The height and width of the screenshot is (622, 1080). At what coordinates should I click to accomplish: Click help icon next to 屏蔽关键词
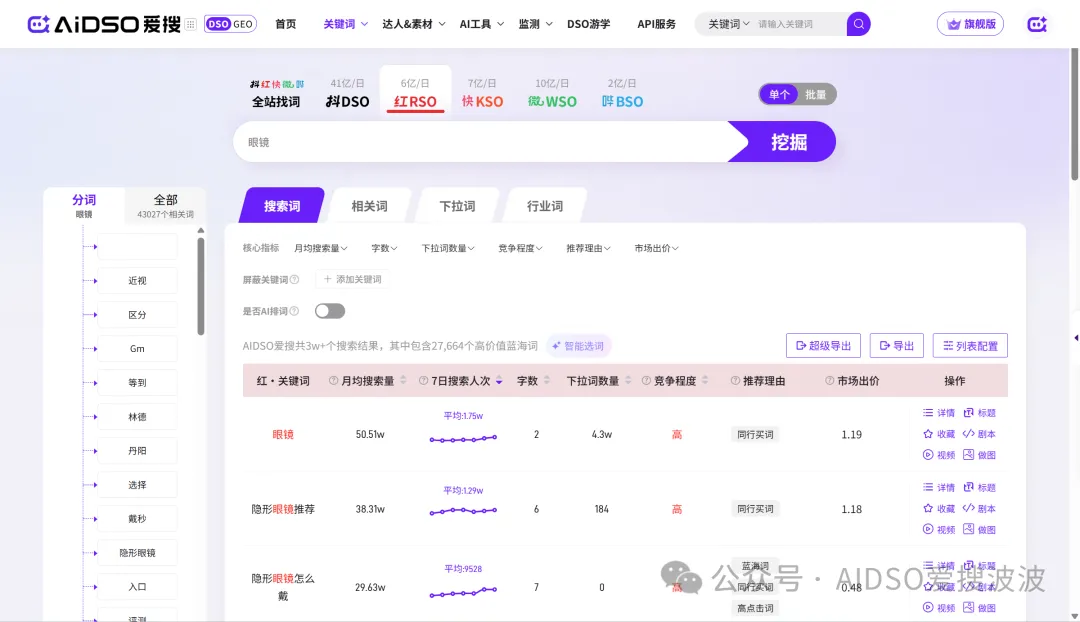tap(295, 280)
